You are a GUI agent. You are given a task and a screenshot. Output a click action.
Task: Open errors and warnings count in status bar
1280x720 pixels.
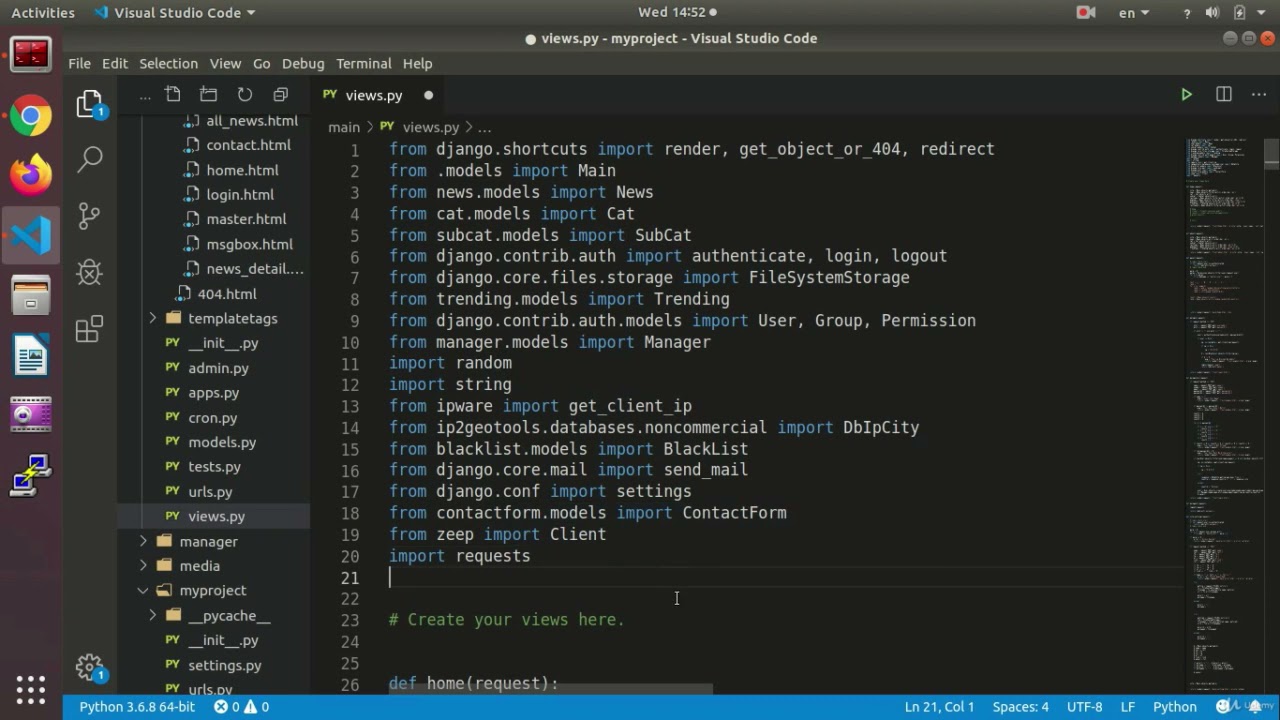241,706
